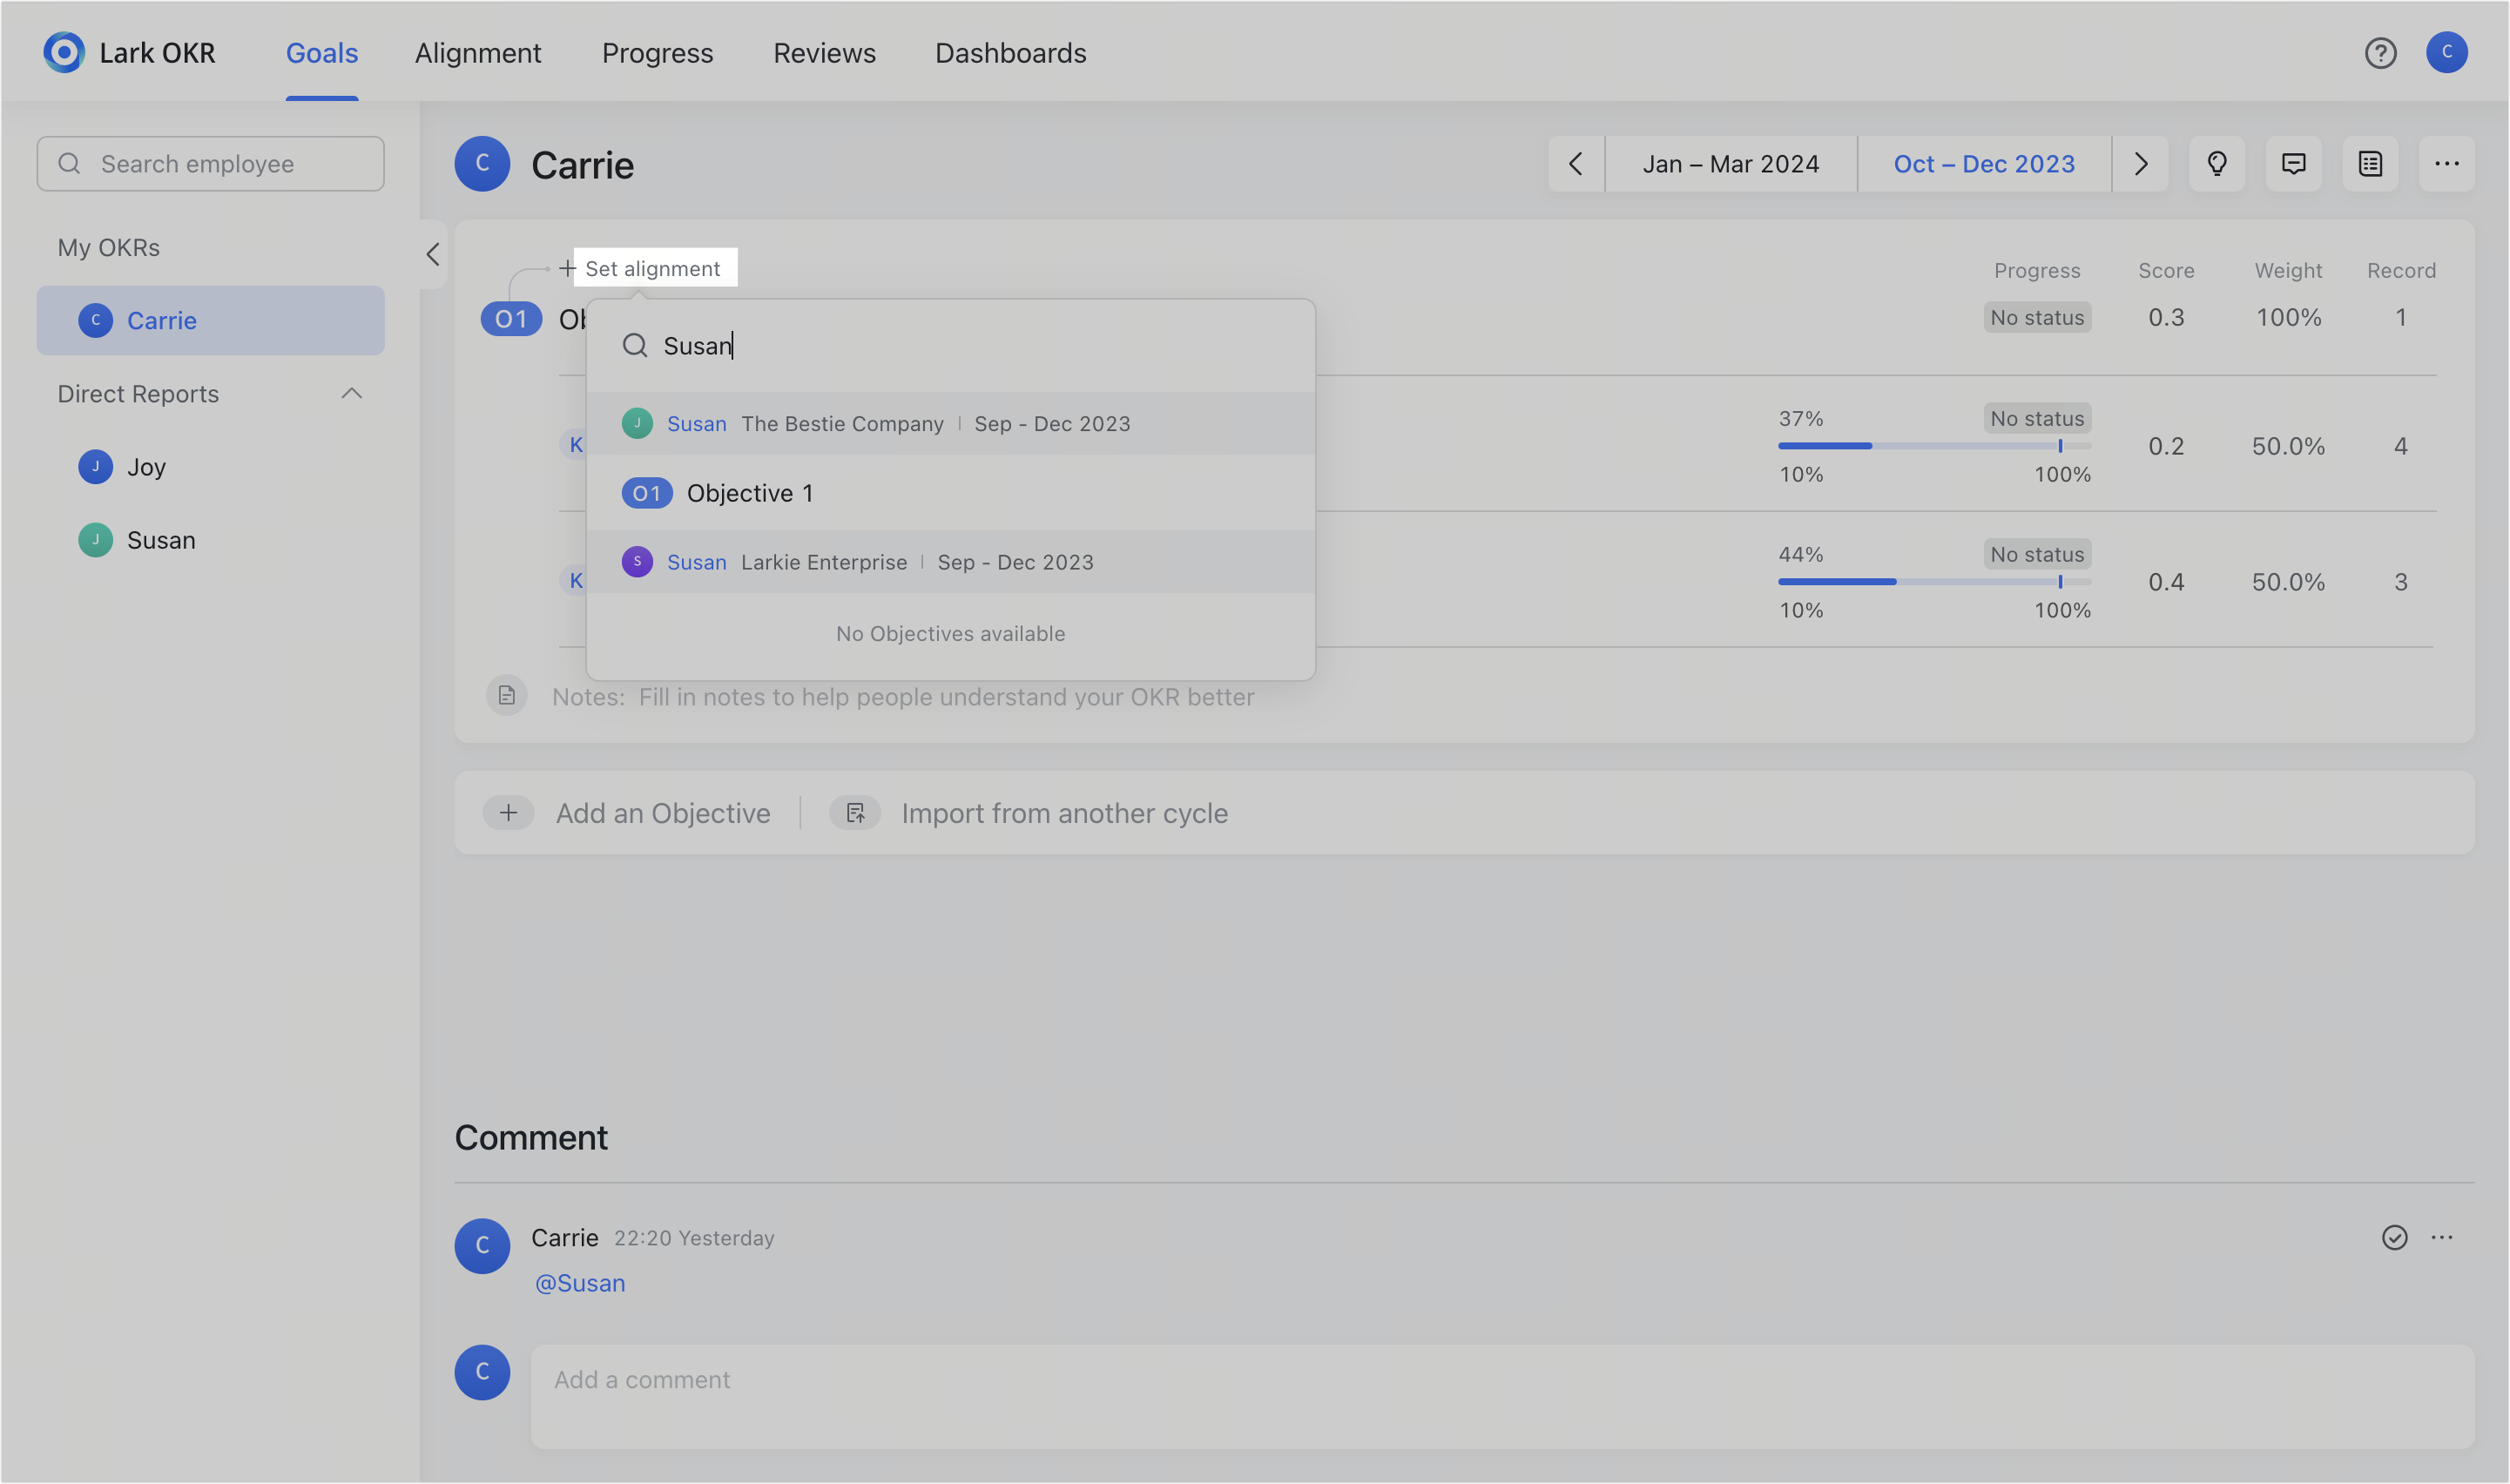Image resolution: width=2510 pixels, height=1484 pixels.
Task: Collapse the OKR side panel with the chevron
Action: (433, 254)
